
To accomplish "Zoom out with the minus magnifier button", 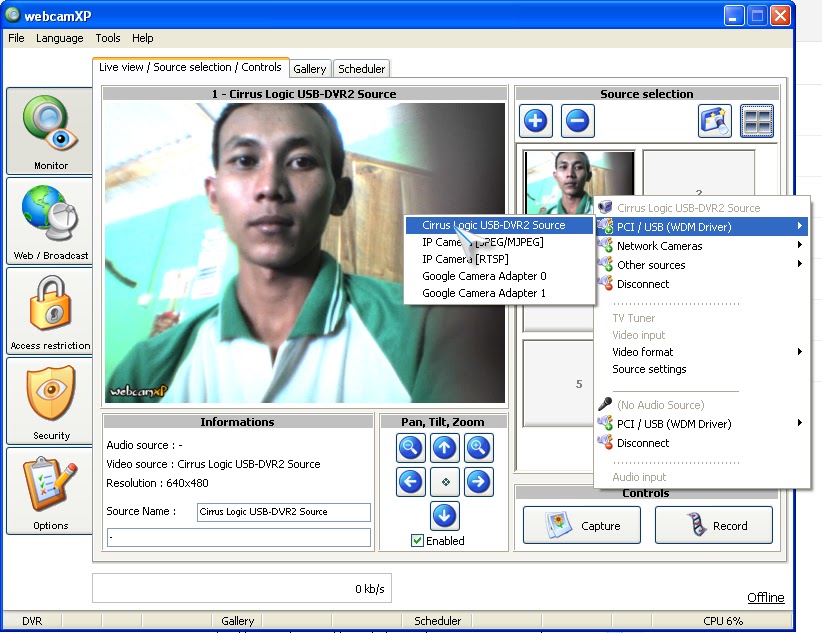I will click(x=410, y=448).
